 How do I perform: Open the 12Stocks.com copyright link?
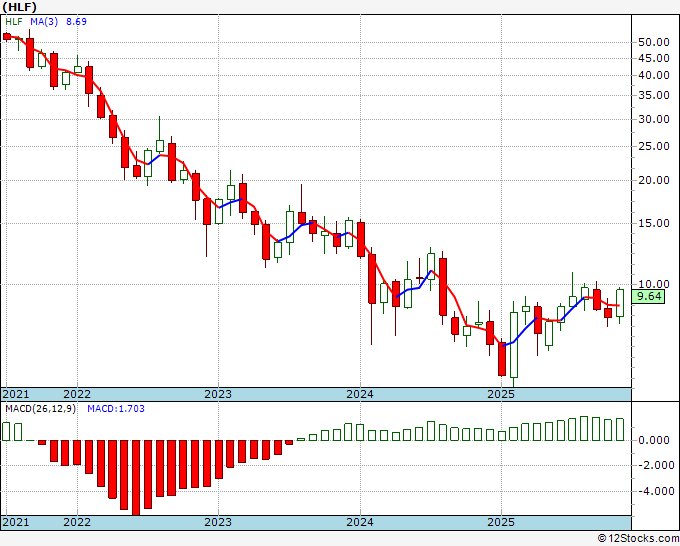pos(638,539)
